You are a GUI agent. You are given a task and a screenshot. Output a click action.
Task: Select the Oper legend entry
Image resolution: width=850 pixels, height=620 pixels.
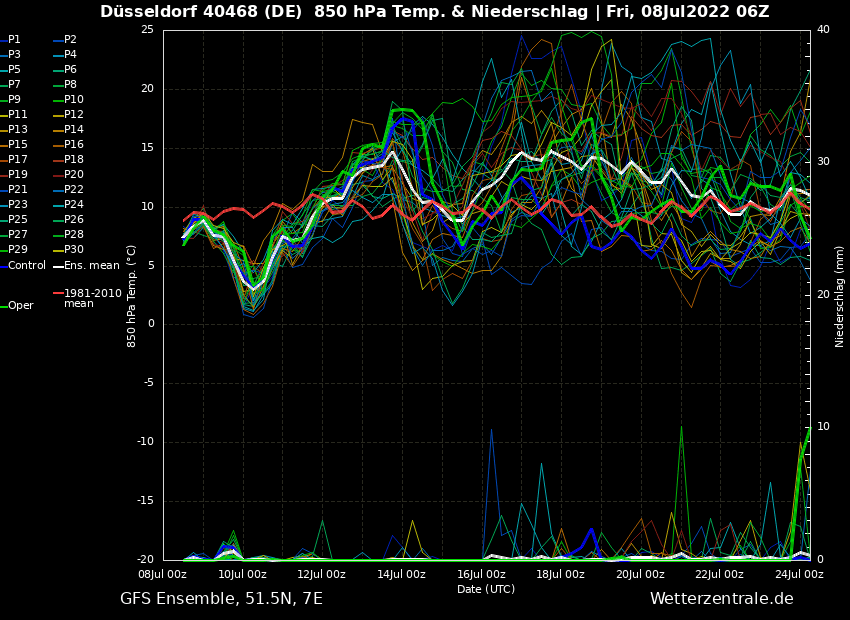20,306
